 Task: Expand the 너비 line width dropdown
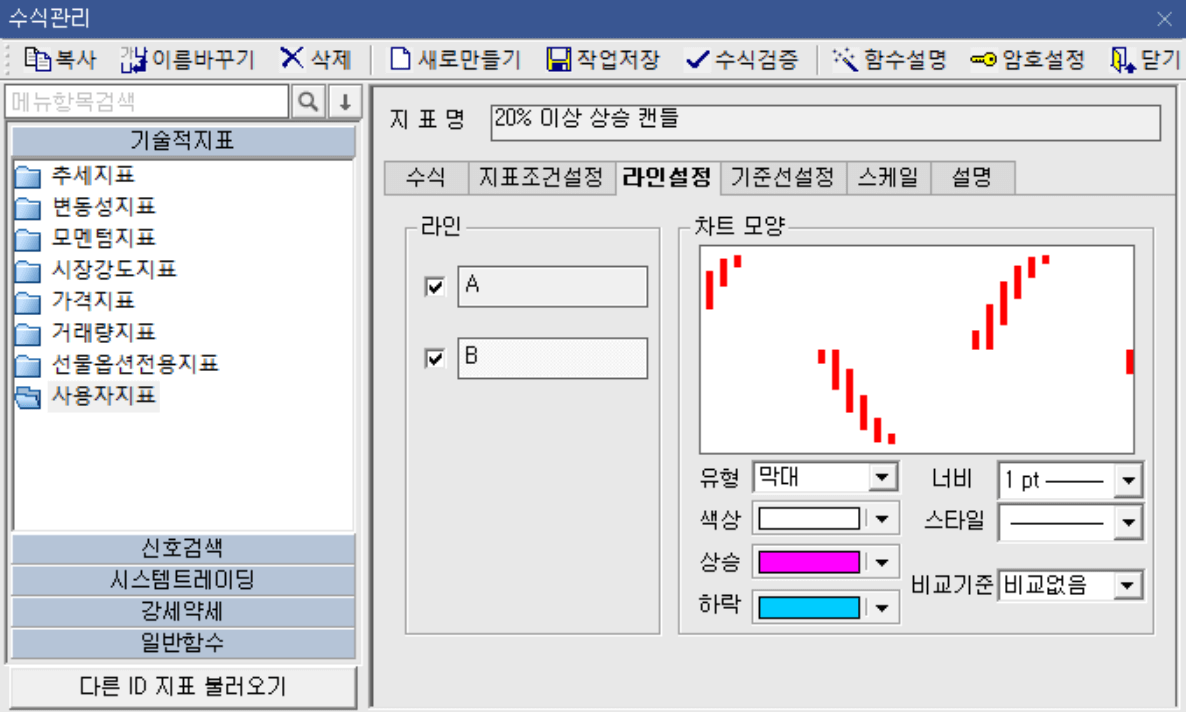[1130, 480]
